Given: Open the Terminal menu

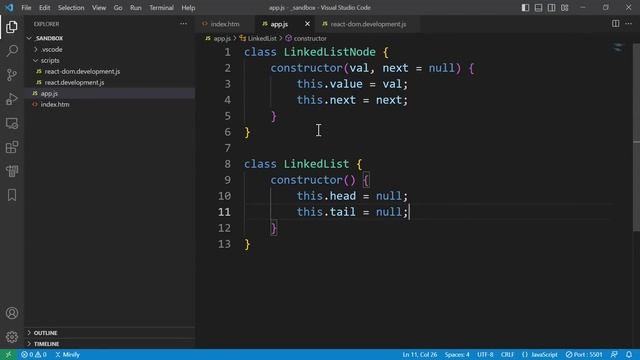Looking at the screenshot, I should coord(161,8).
